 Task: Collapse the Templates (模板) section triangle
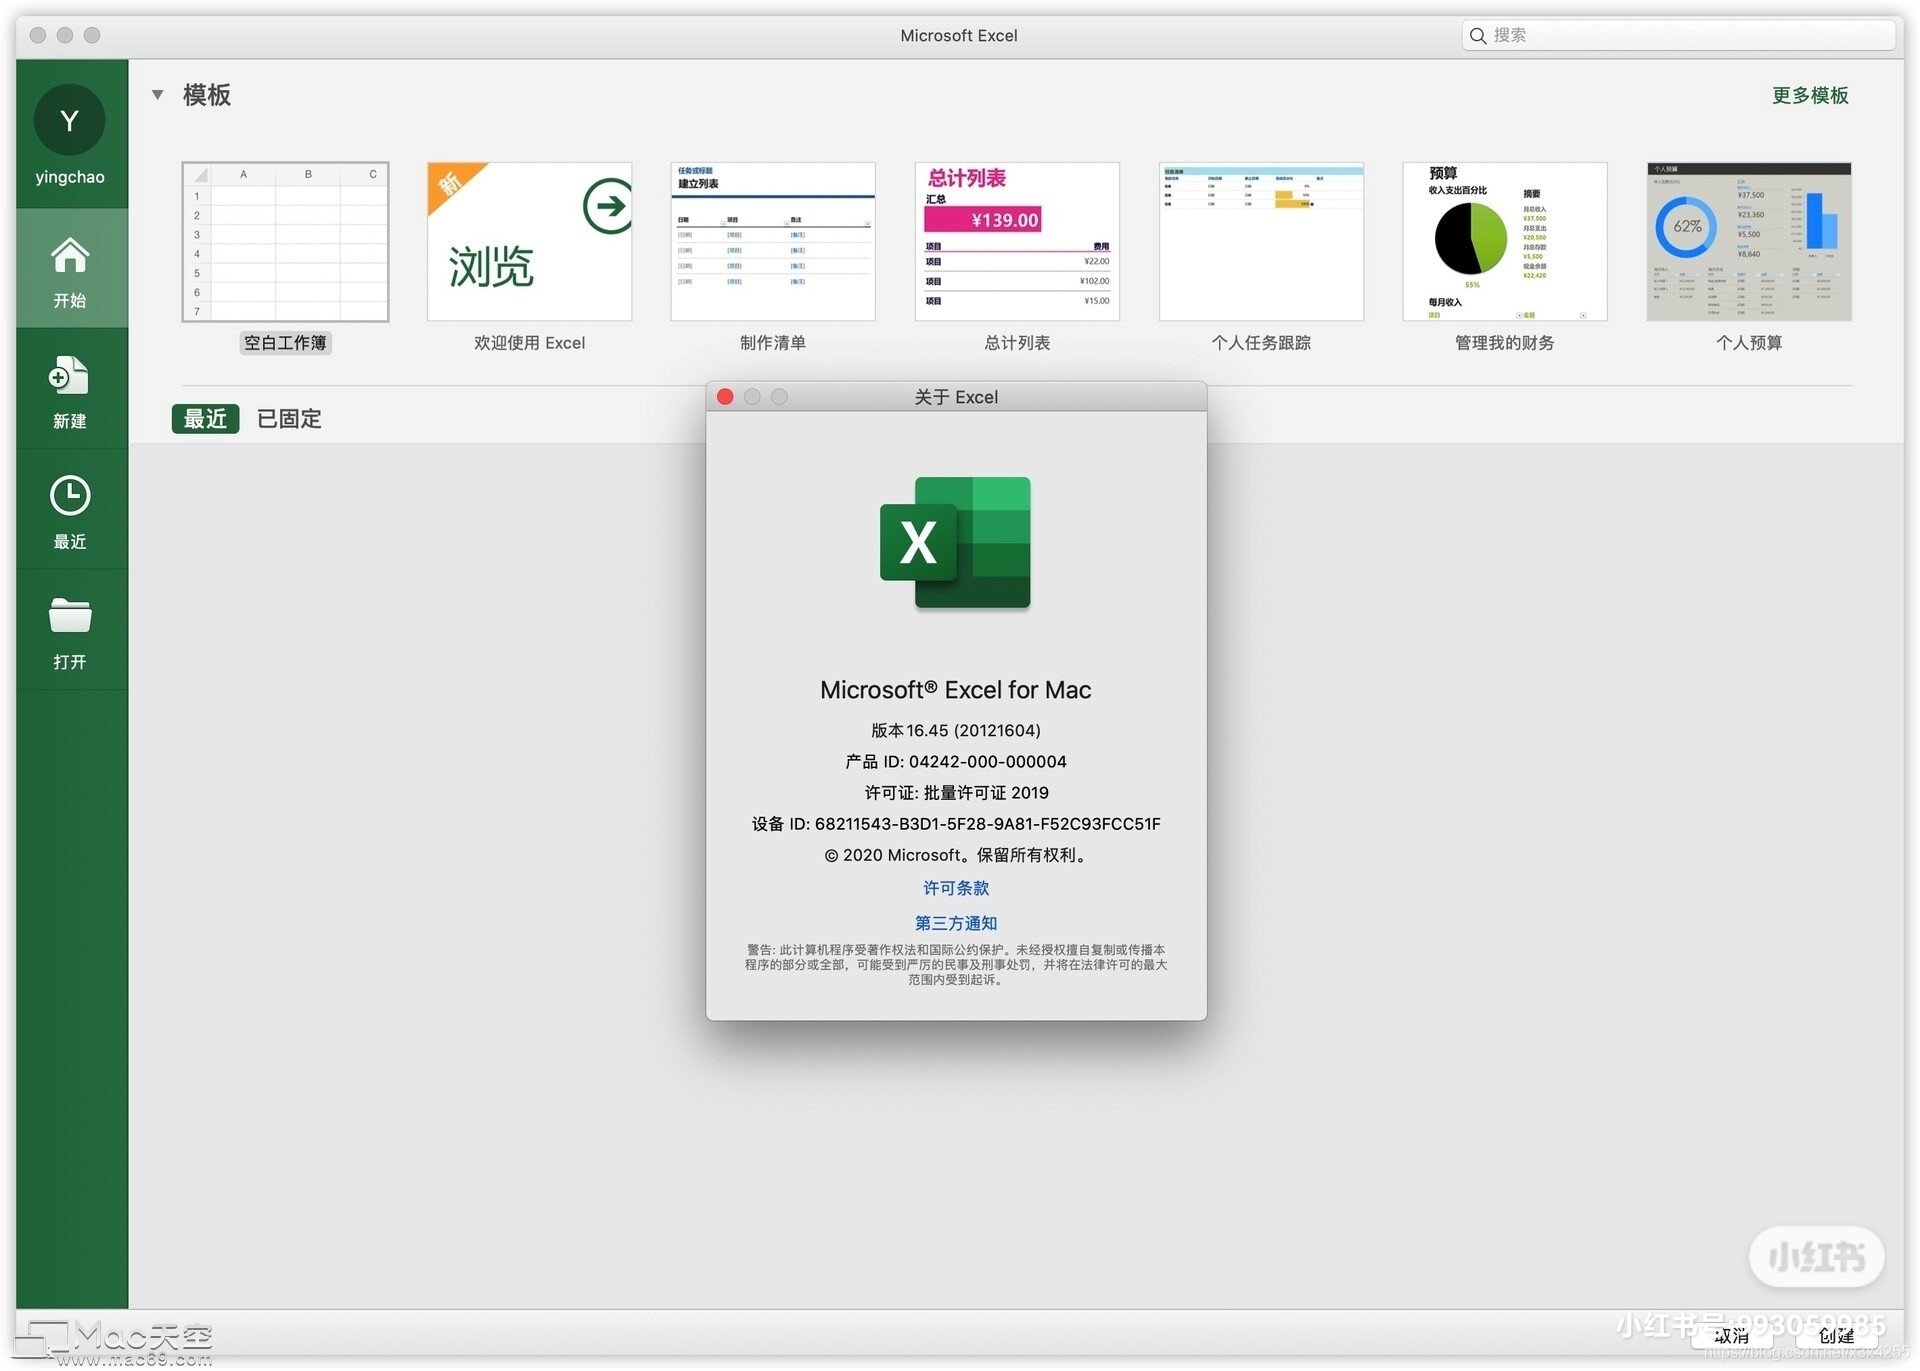(x=157, y=95)
